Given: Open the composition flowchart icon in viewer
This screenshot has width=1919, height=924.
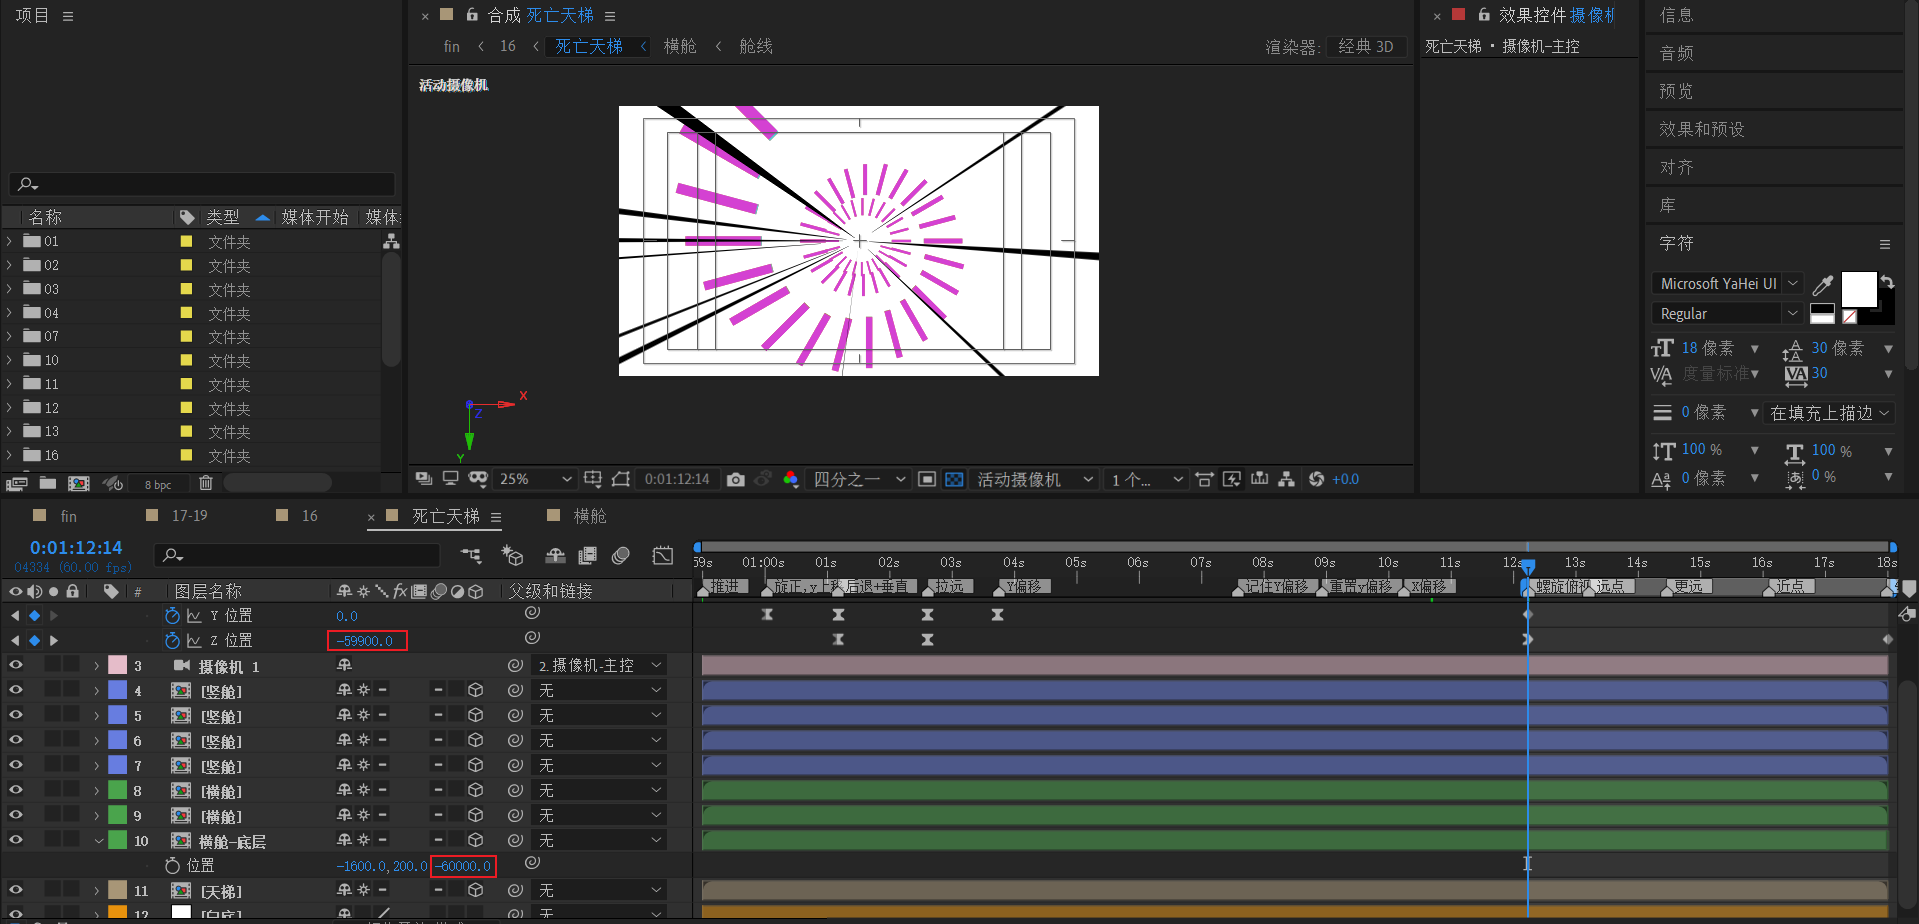Looking at the screenshot, I should click(x=1286, y=479).
